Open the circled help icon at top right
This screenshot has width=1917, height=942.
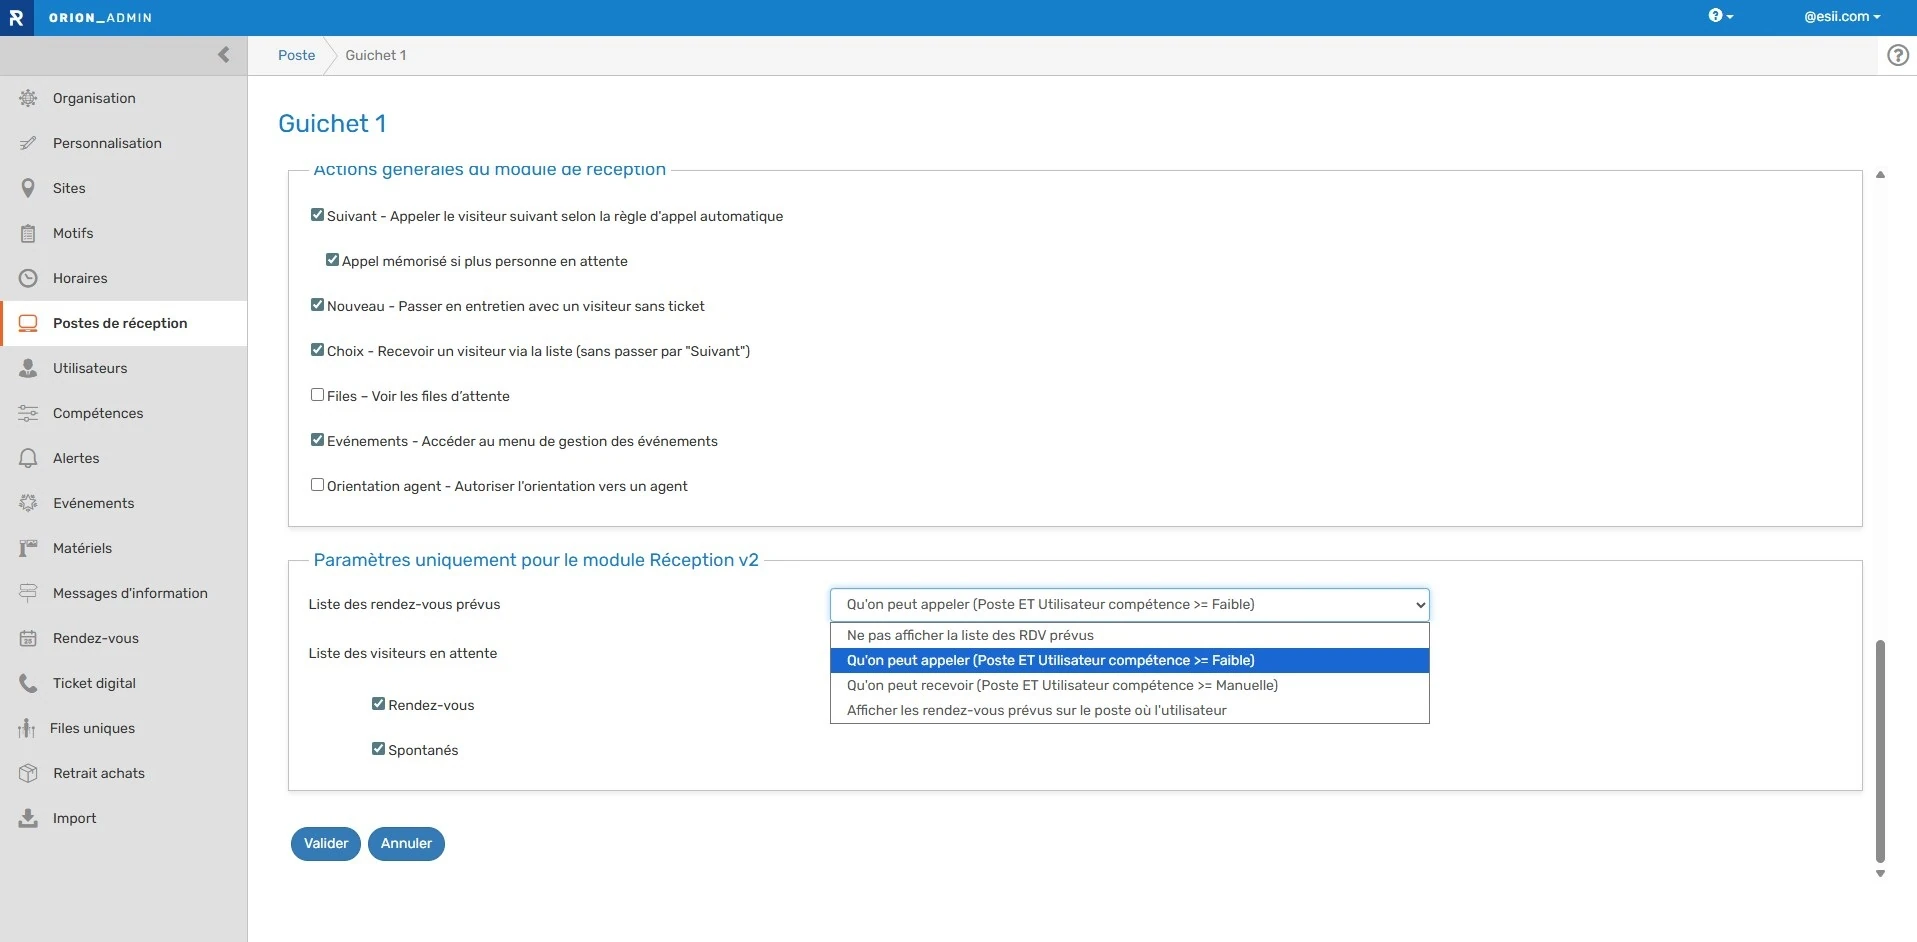click(1897, 55)
